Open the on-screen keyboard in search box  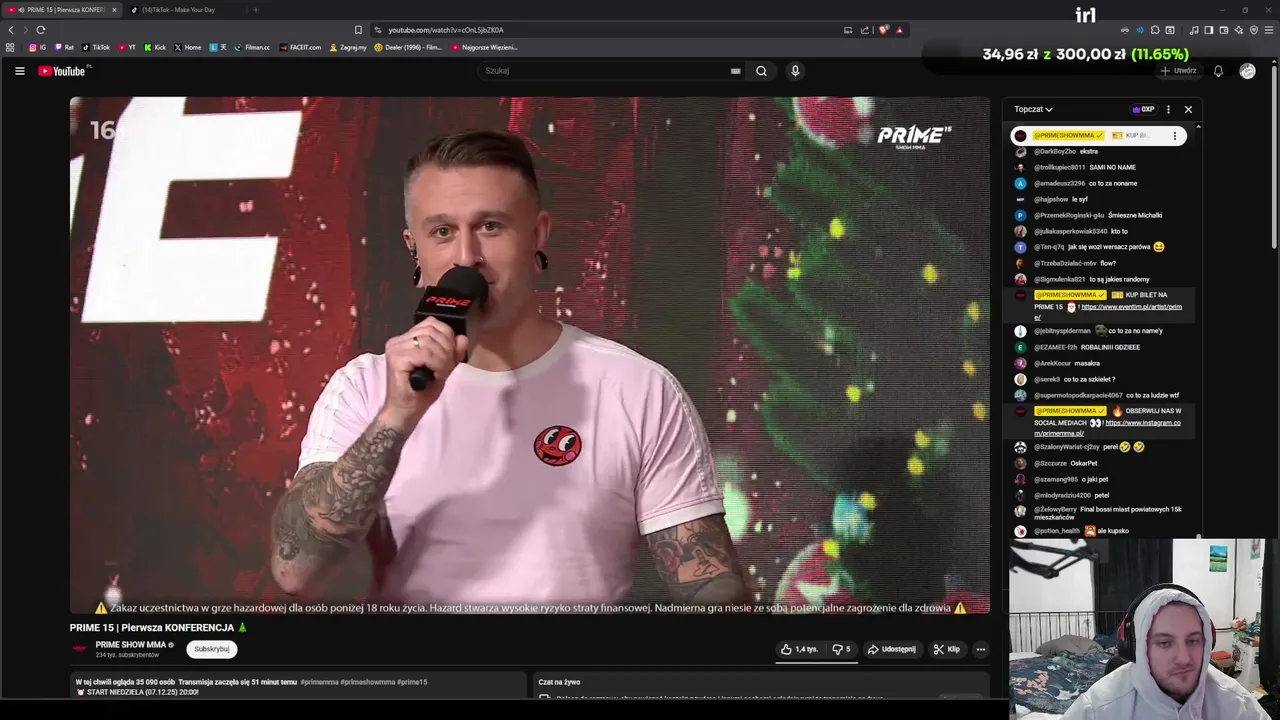click(735, 71)
